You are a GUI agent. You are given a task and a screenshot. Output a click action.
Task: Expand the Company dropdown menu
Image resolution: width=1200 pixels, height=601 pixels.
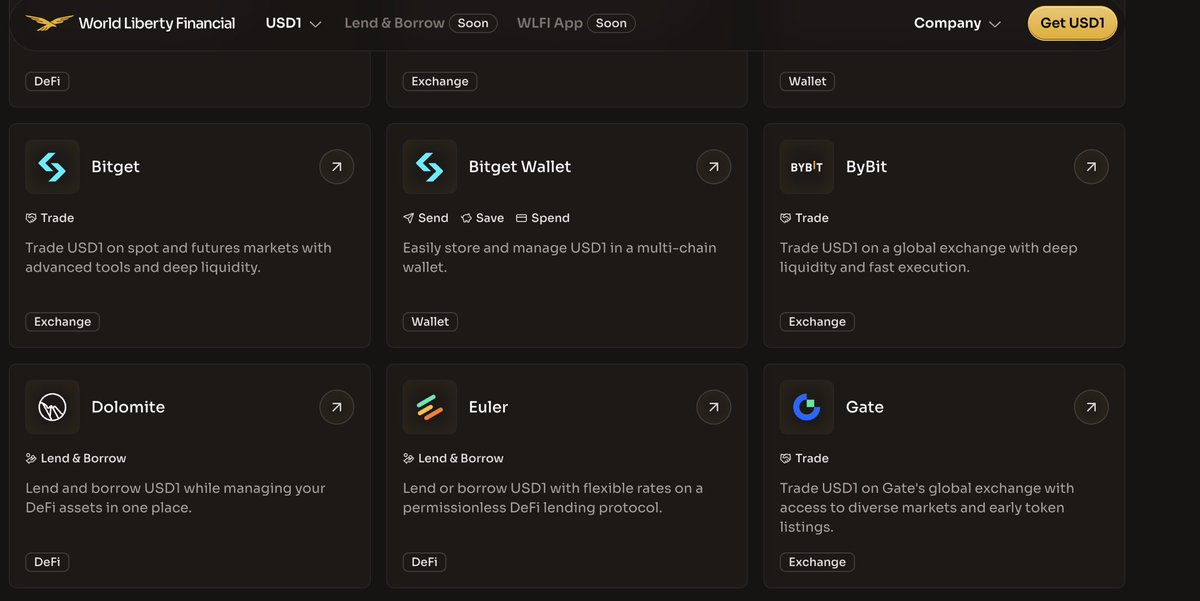pos(957,23)
